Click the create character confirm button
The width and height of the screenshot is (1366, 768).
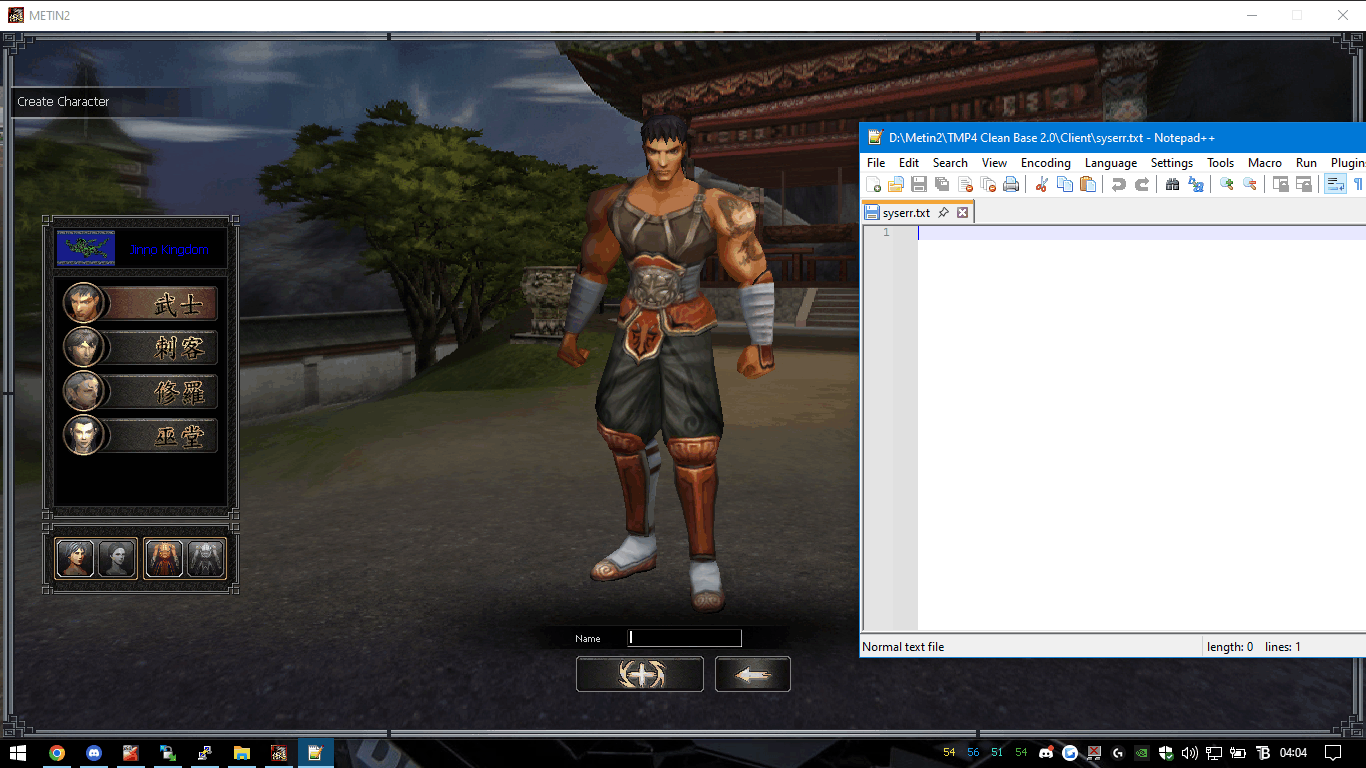pos(639,675)
